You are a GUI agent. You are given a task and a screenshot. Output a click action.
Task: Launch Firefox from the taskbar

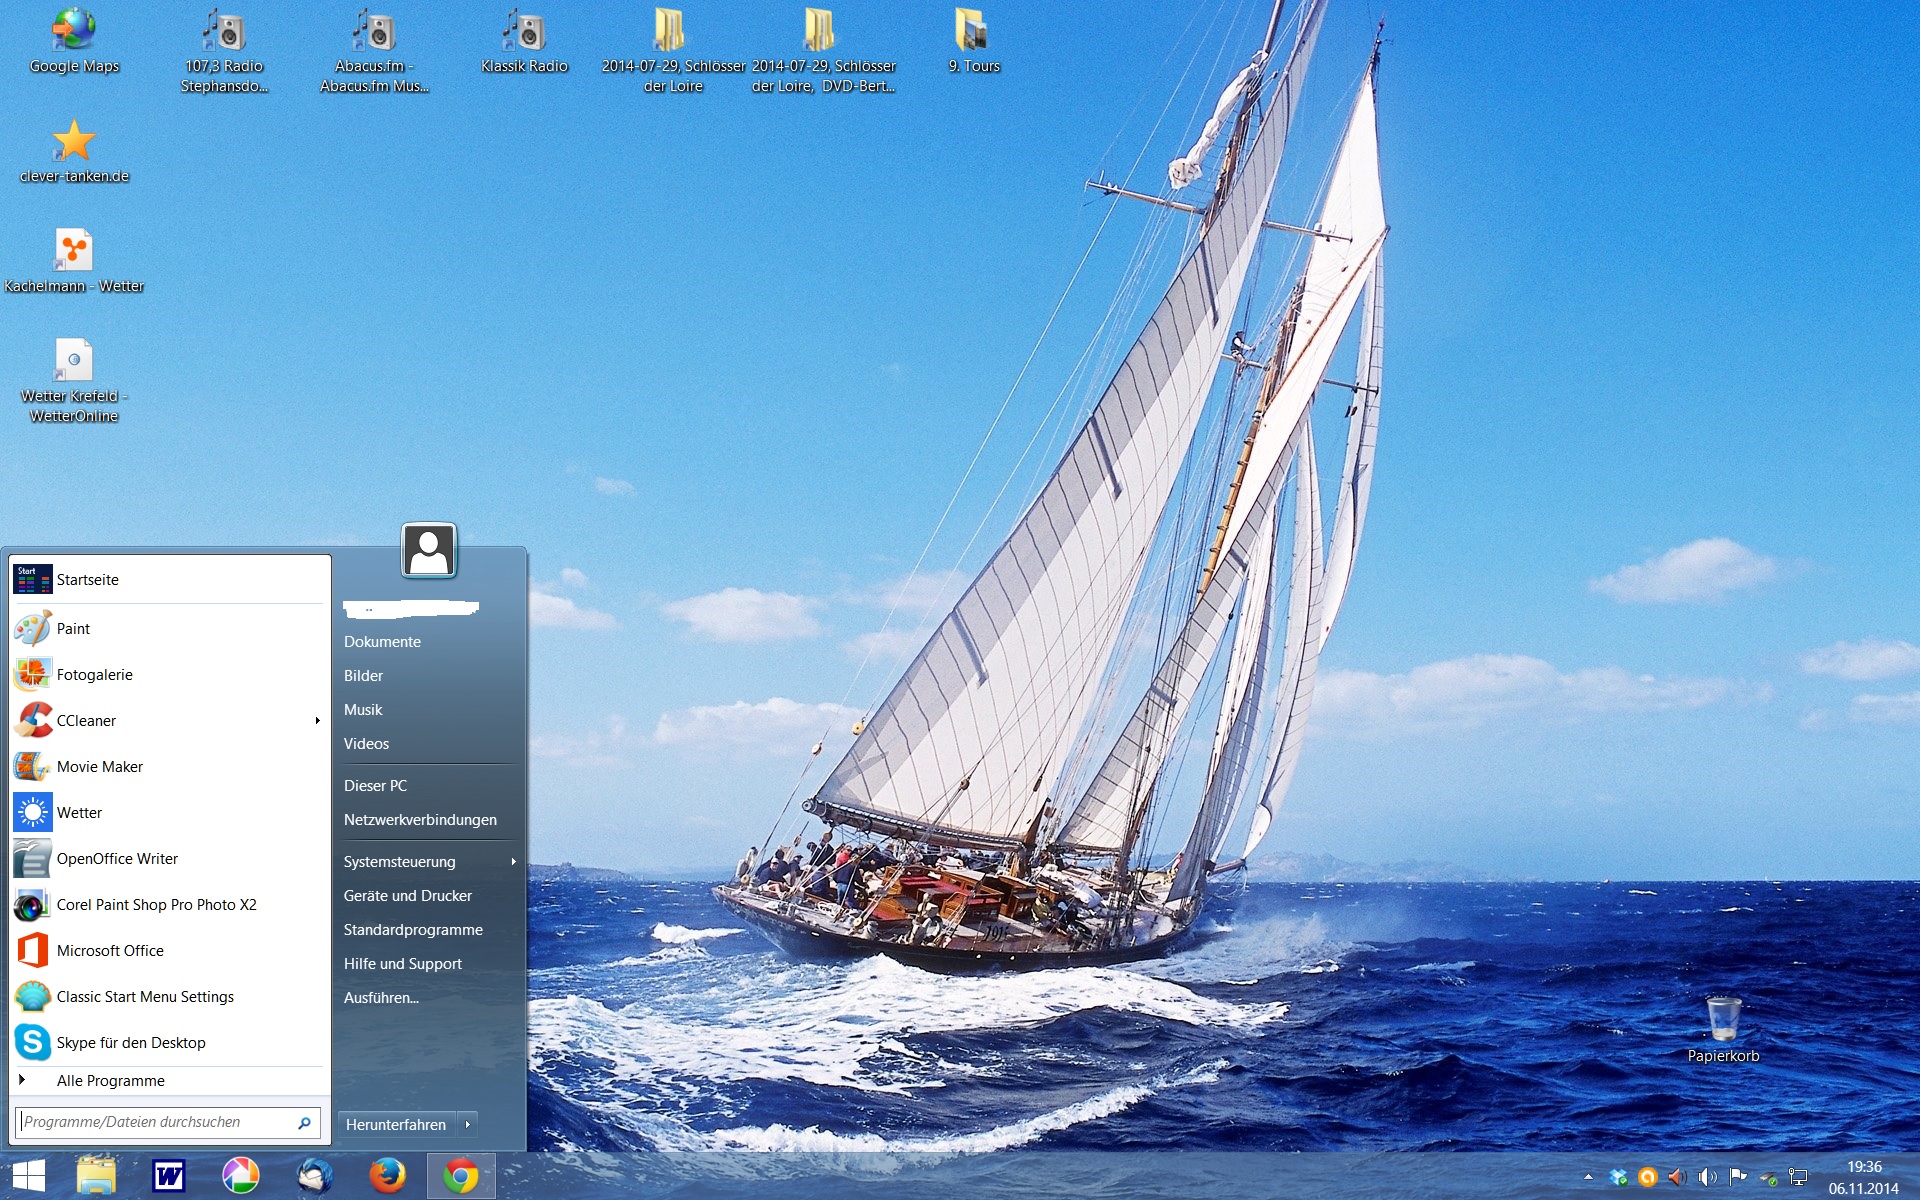pyautogui.click(x=387, y=1176)
